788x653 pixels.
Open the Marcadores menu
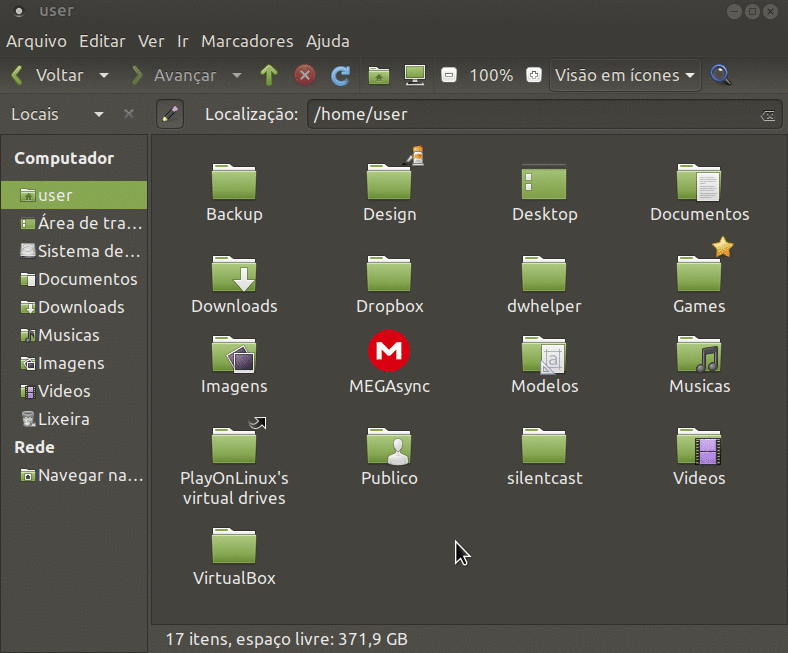[x=247, y=41]
